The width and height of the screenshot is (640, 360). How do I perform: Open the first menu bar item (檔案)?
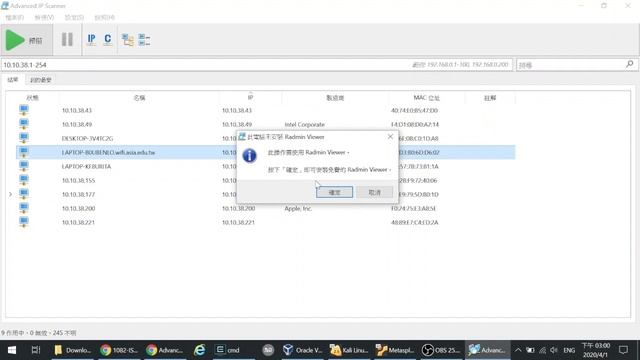click(x=15, y=18)
